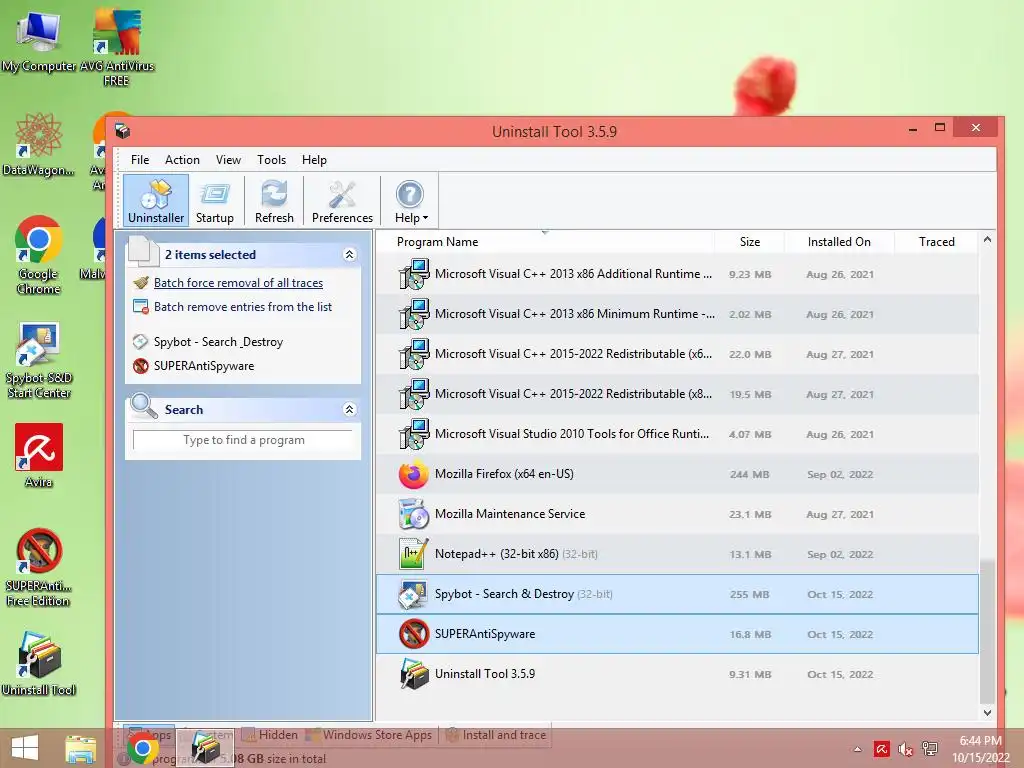Sort by Size column header

coord(750,242)
